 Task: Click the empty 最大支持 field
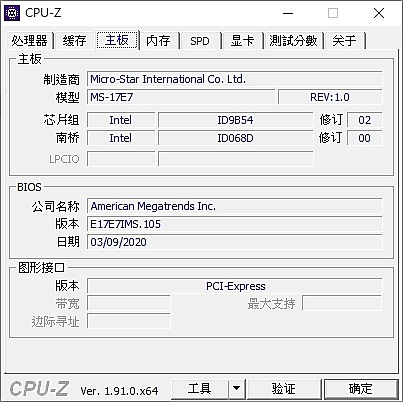point(342,303)
